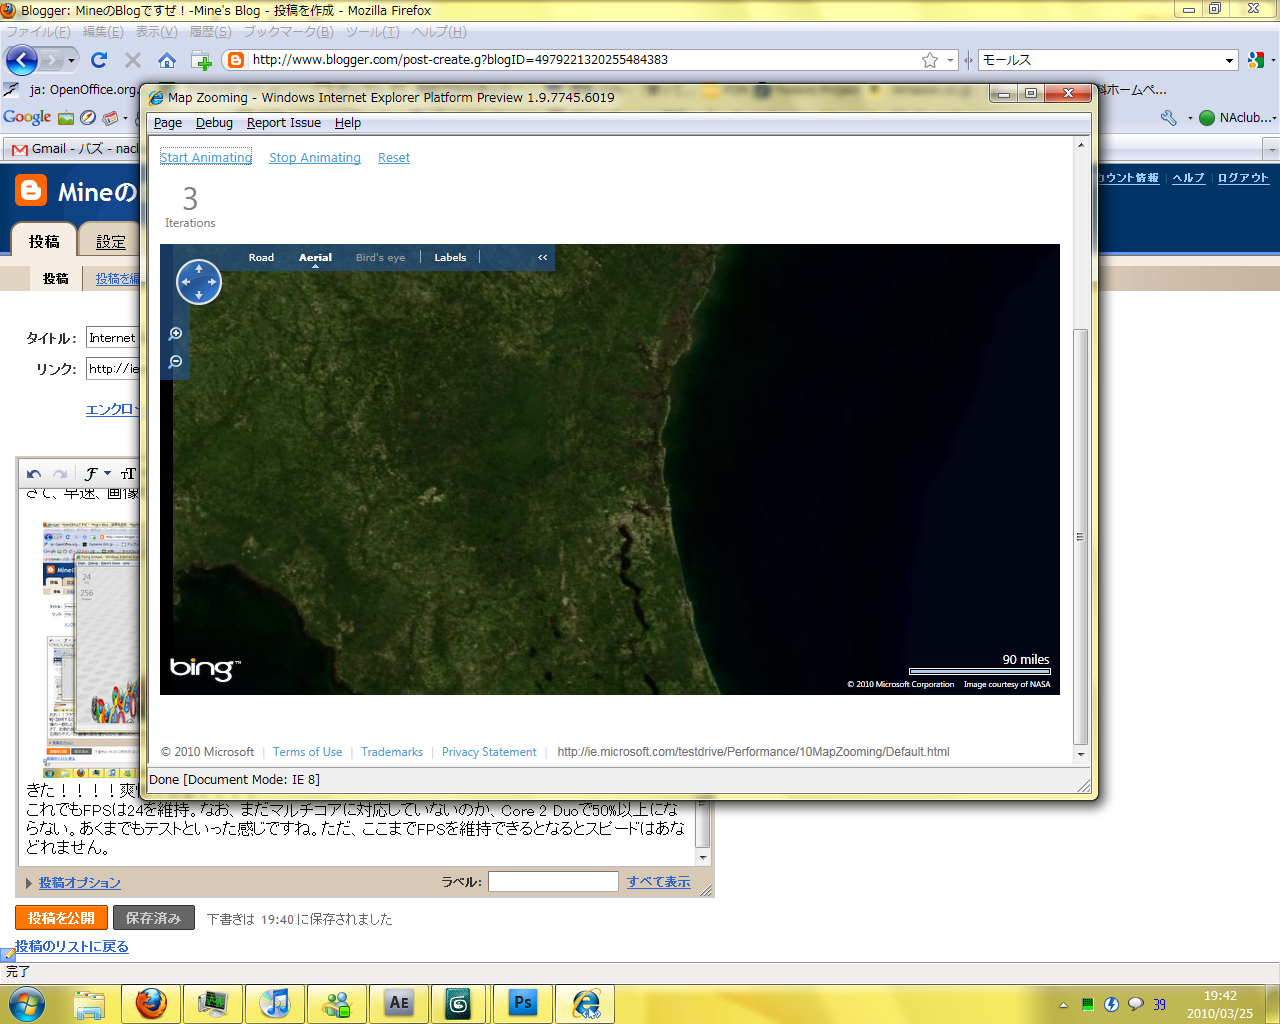The height and width of the screenshot is (1024, 1280).
Task: Click the compass icon on the Google toolbar
Action: [x=88, y=118]
